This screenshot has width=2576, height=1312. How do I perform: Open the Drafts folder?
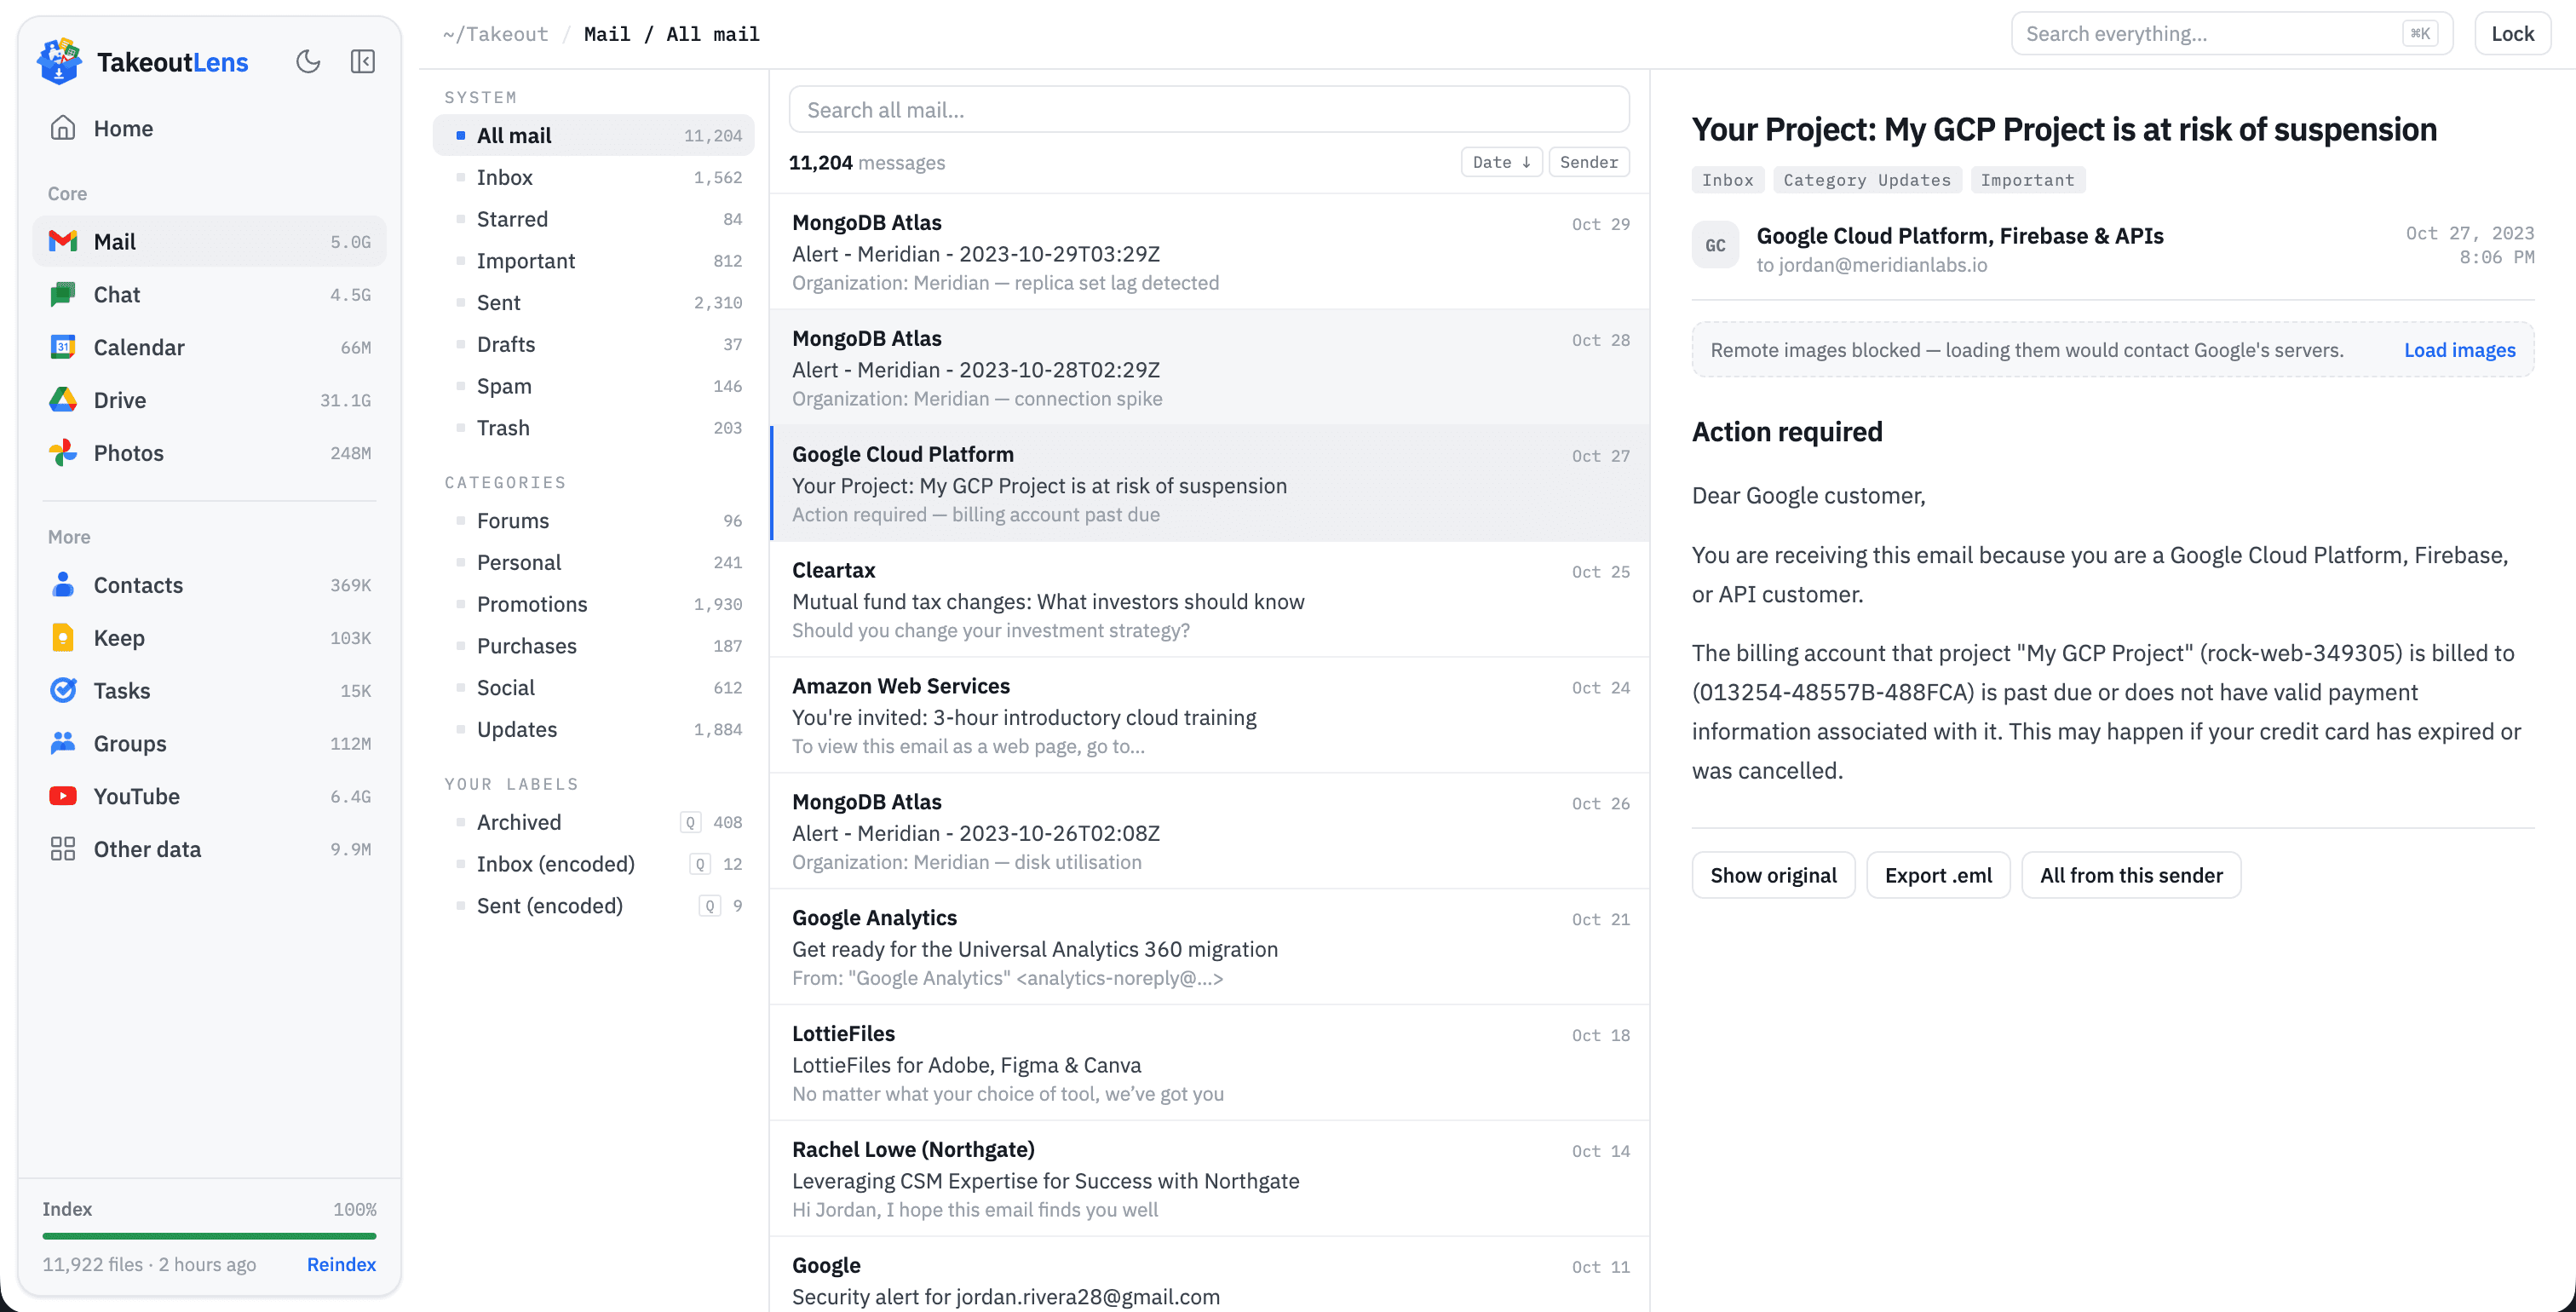(x=594, y=344)
